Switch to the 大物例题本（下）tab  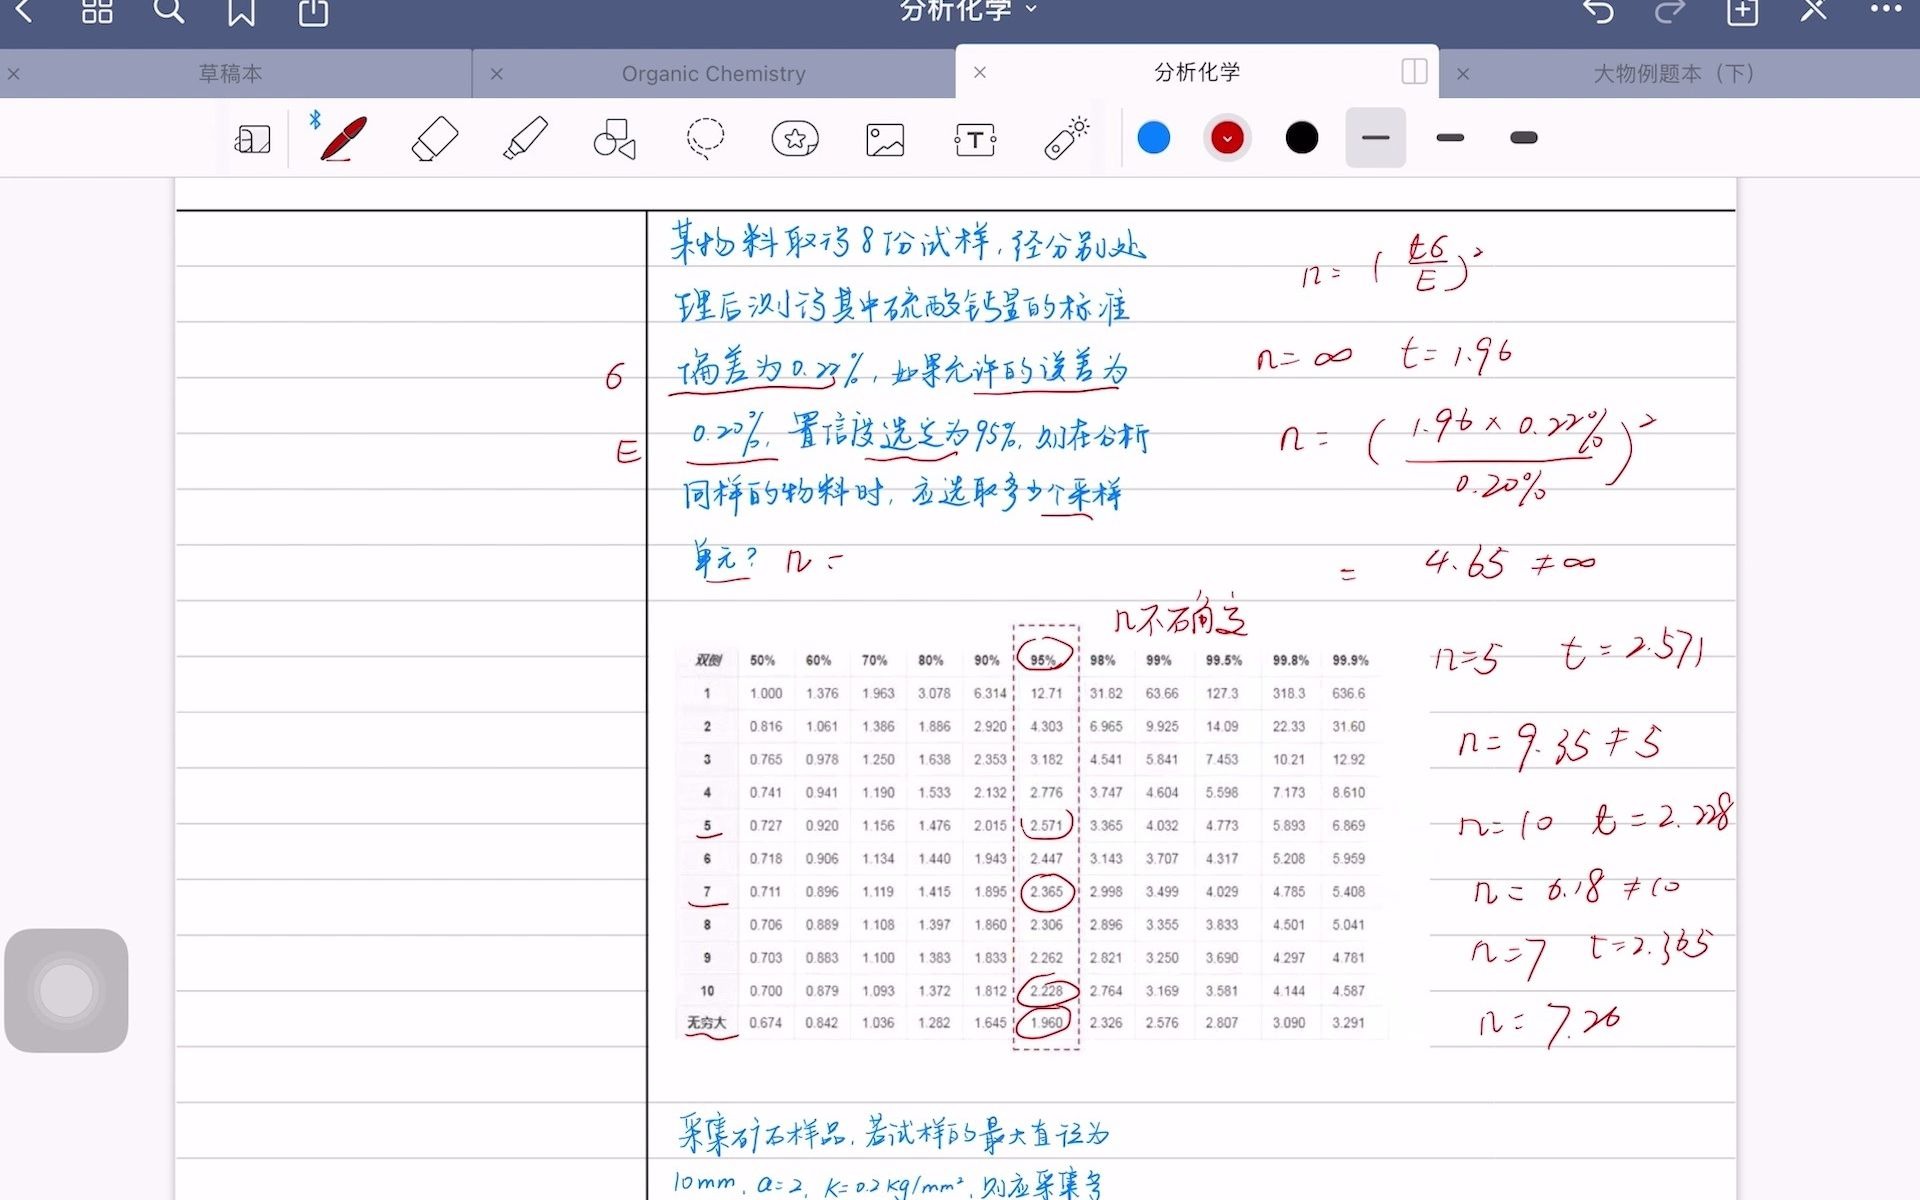1674,73
